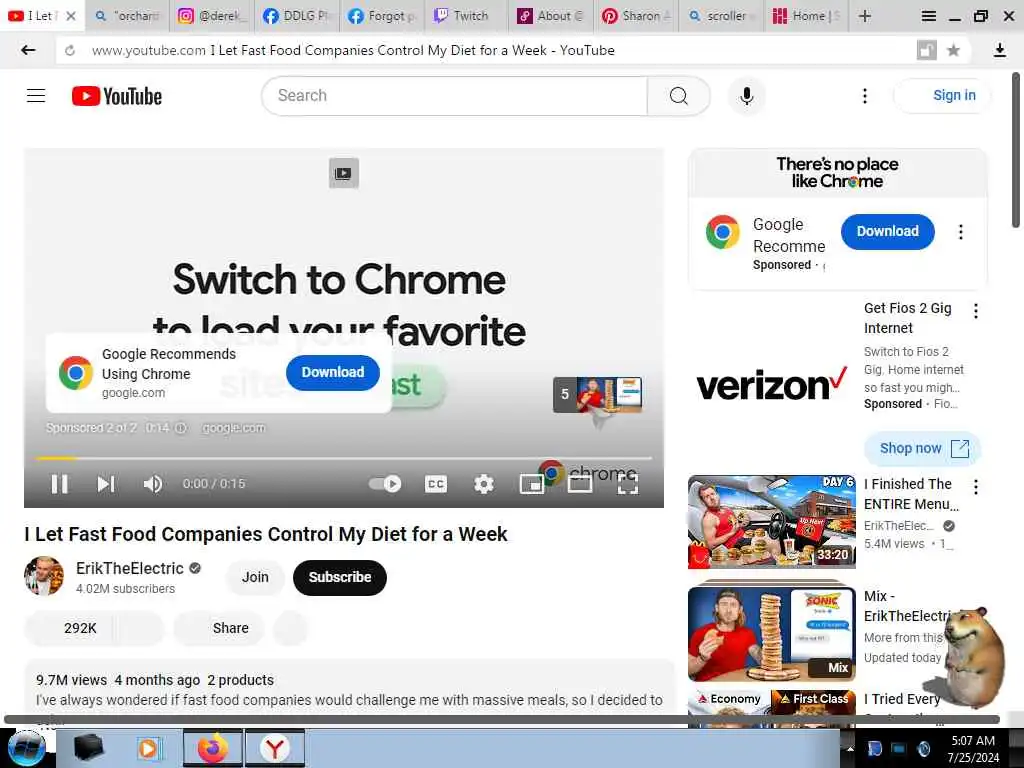The image size is (1024, 768).
Task: Switch to the About tab
Action: click(x=551, y=16)
